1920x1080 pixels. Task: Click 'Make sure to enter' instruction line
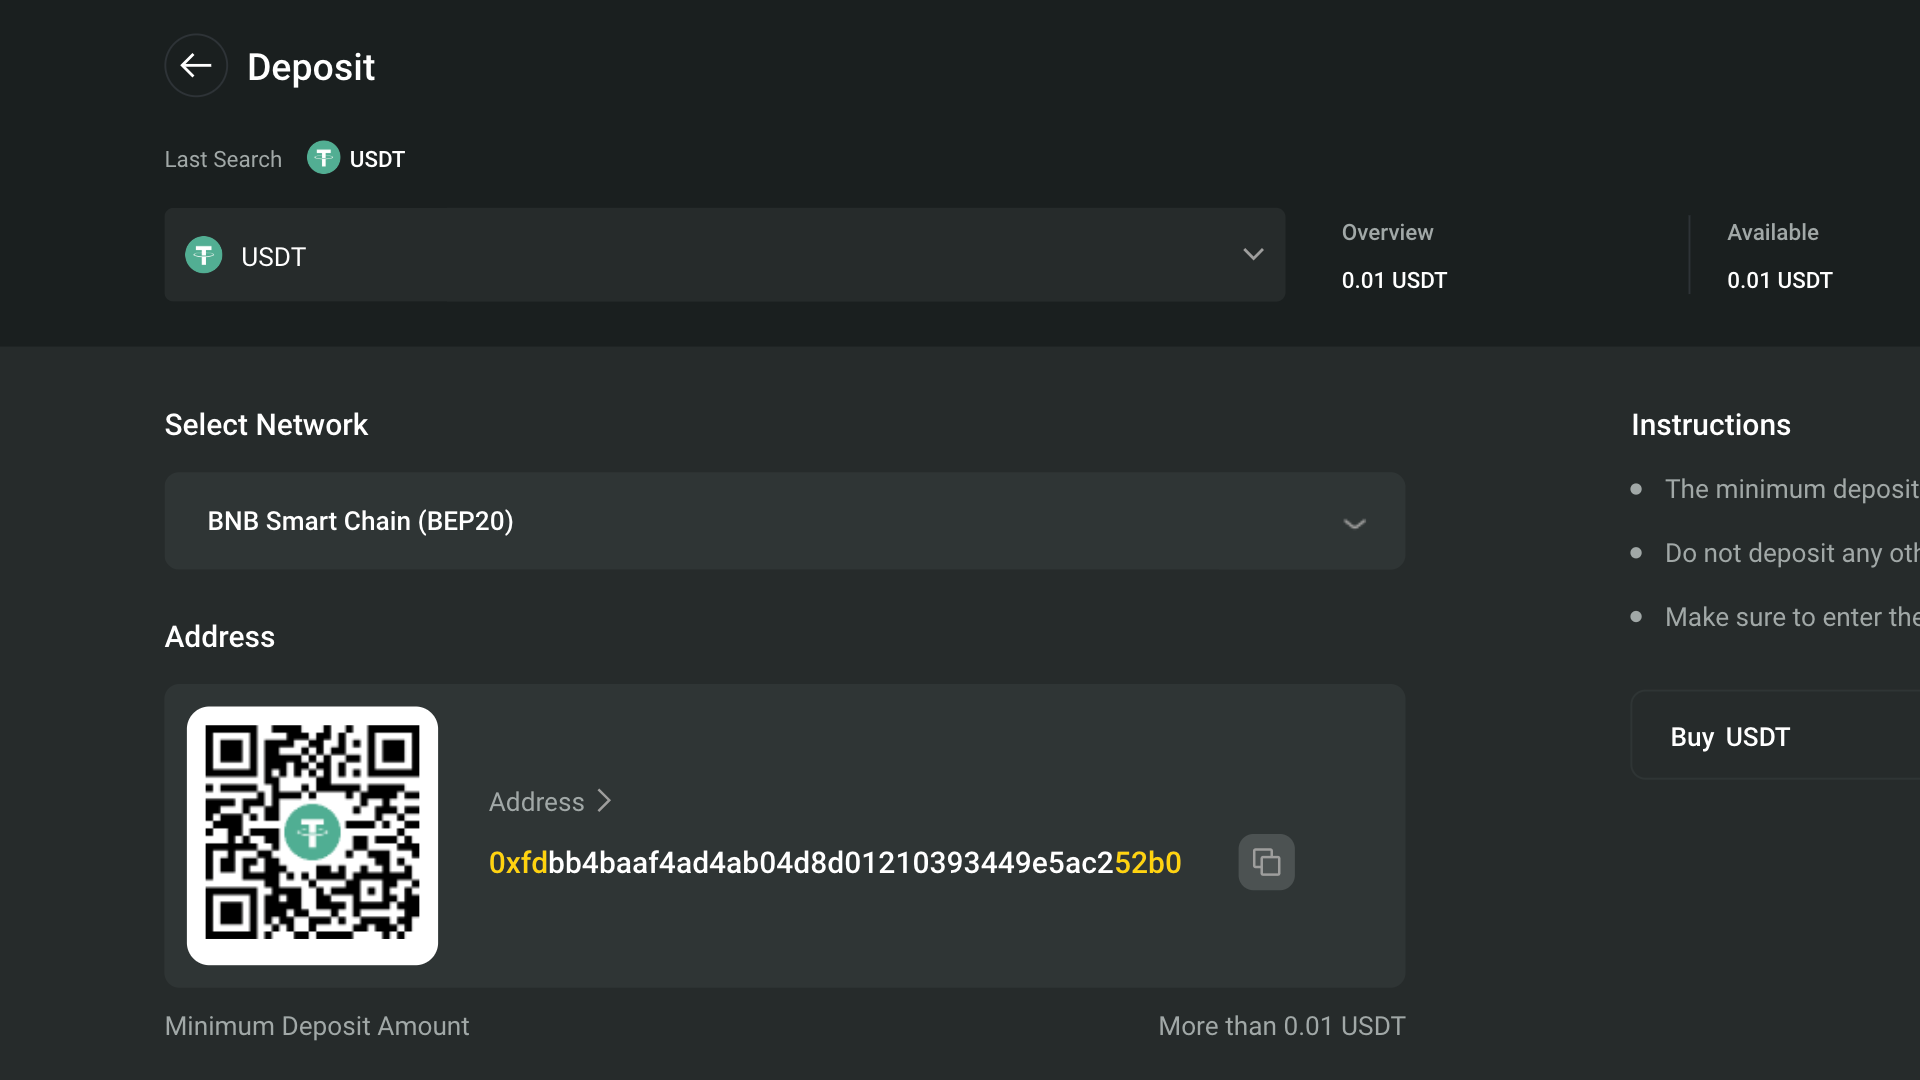point(1792,617)
